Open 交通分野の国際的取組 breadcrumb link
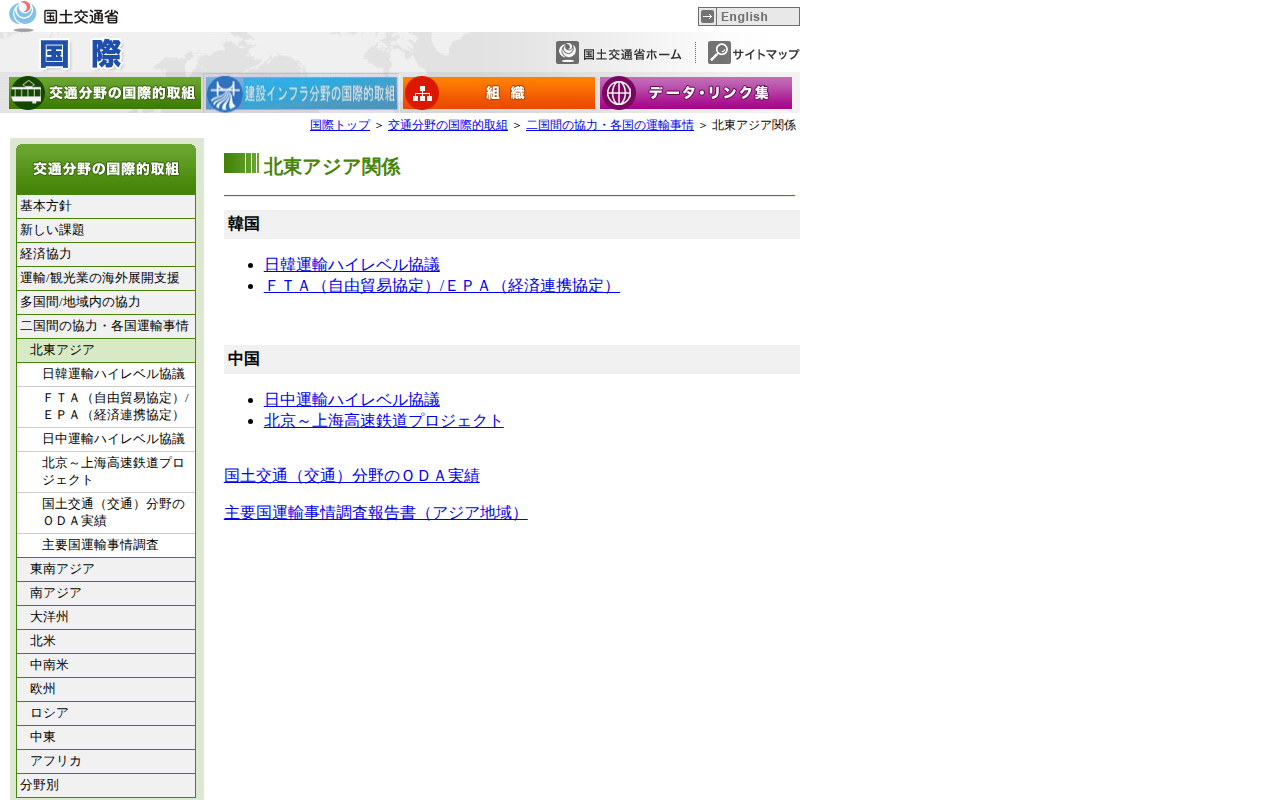 click(x=448, y=125)
